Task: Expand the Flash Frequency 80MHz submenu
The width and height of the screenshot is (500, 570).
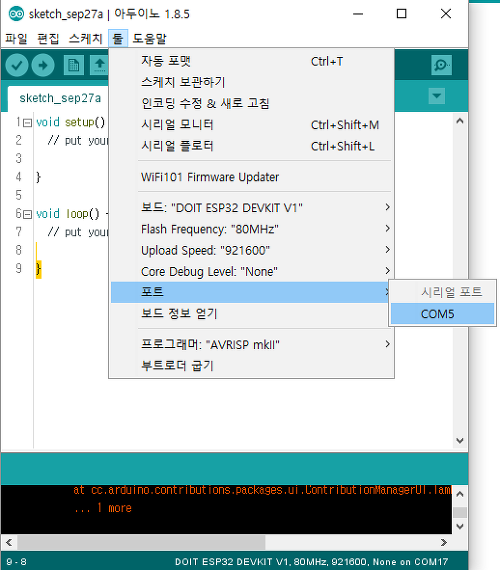Action: coord(252,229)
